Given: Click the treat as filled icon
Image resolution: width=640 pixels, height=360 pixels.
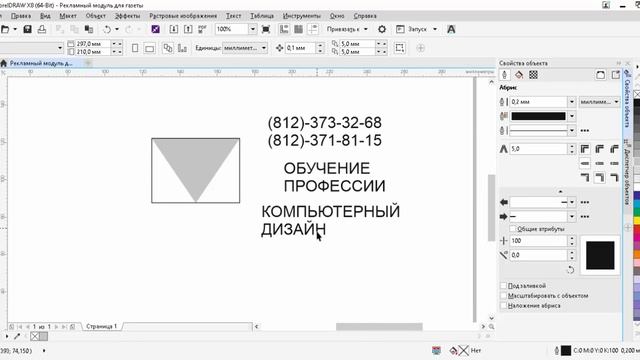Looking at the screenshot, I should 400,48.
